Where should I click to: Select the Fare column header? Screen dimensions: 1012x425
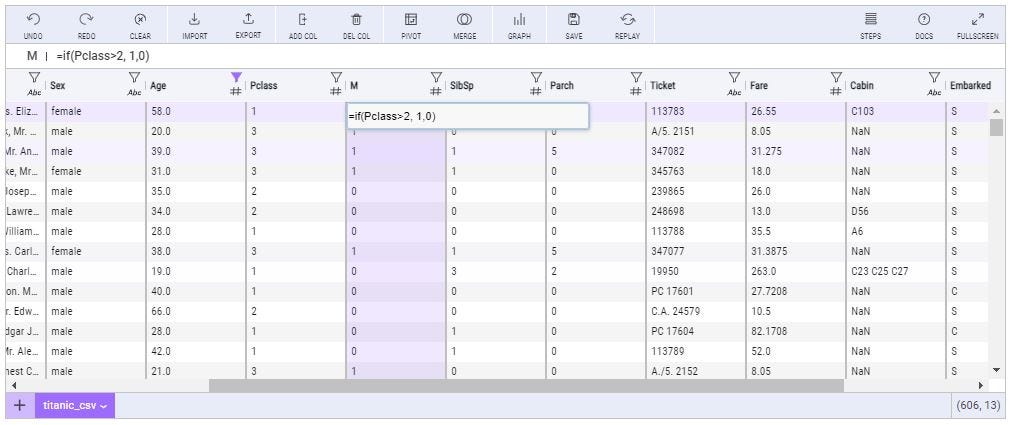tap(759, 85)
